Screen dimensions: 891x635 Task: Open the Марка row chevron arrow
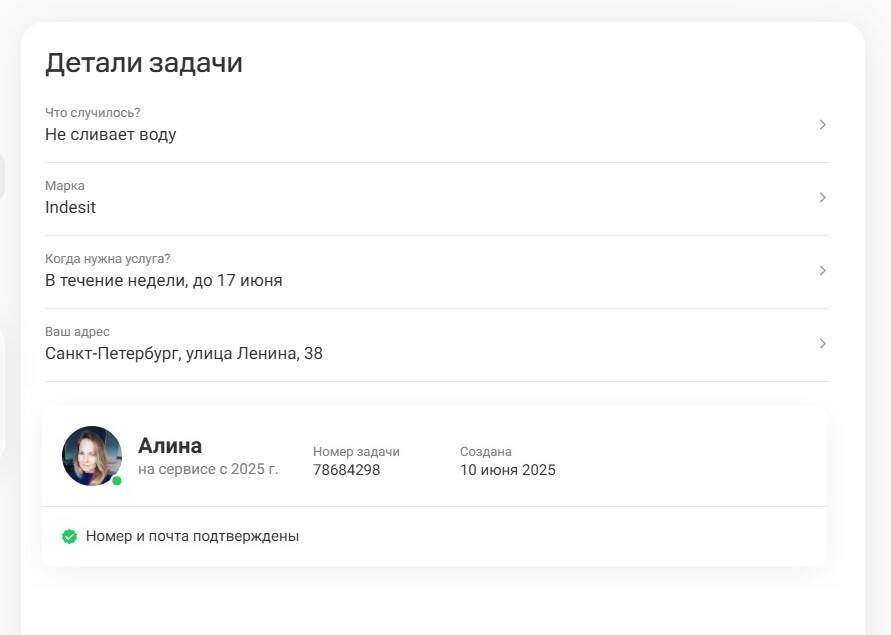coord(822,198)
